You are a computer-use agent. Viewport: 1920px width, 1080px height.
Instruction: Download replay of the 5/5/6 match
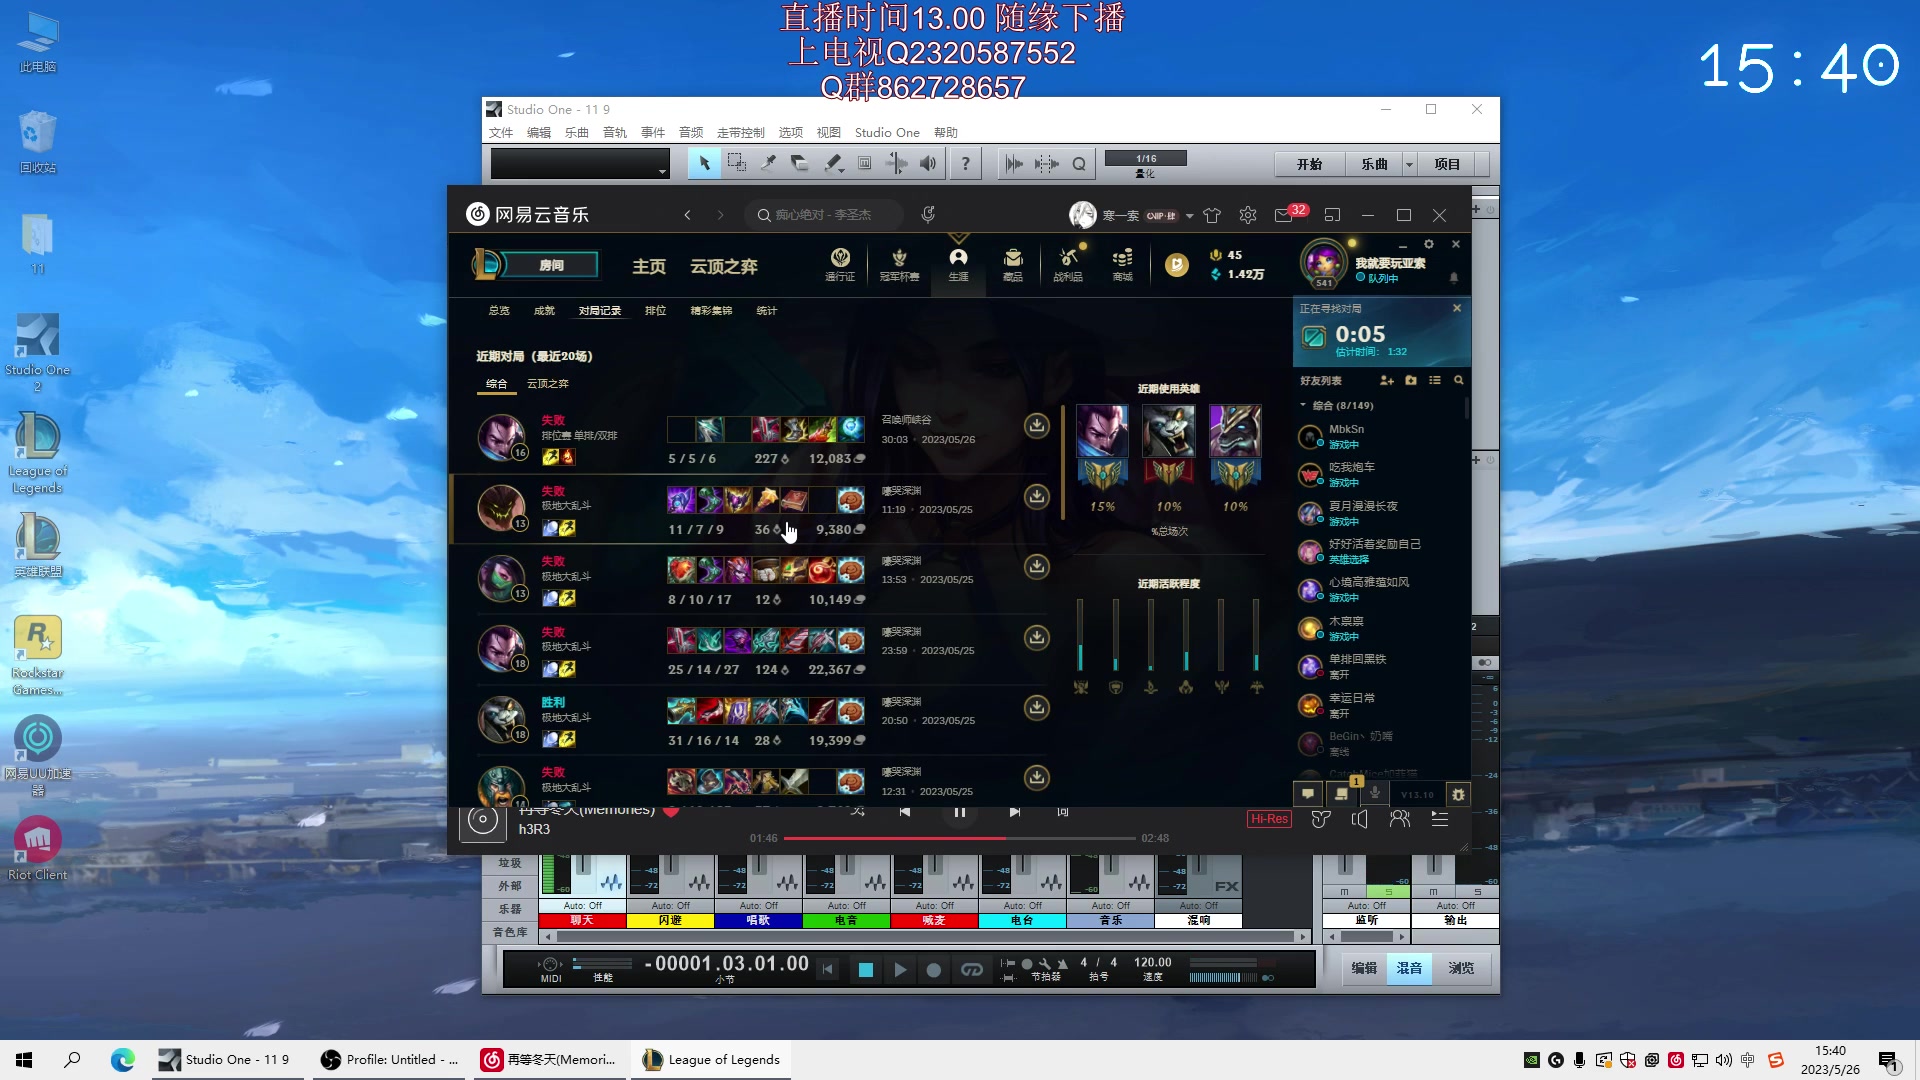tap(1037, 426)
